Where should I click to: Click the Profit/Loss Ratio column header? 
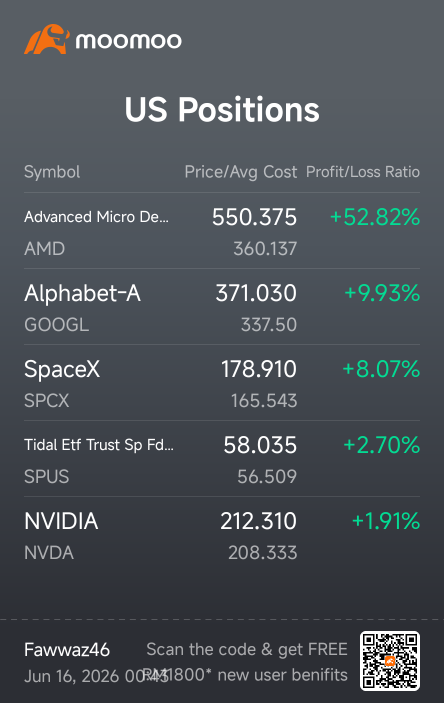[x=363, y=172]
